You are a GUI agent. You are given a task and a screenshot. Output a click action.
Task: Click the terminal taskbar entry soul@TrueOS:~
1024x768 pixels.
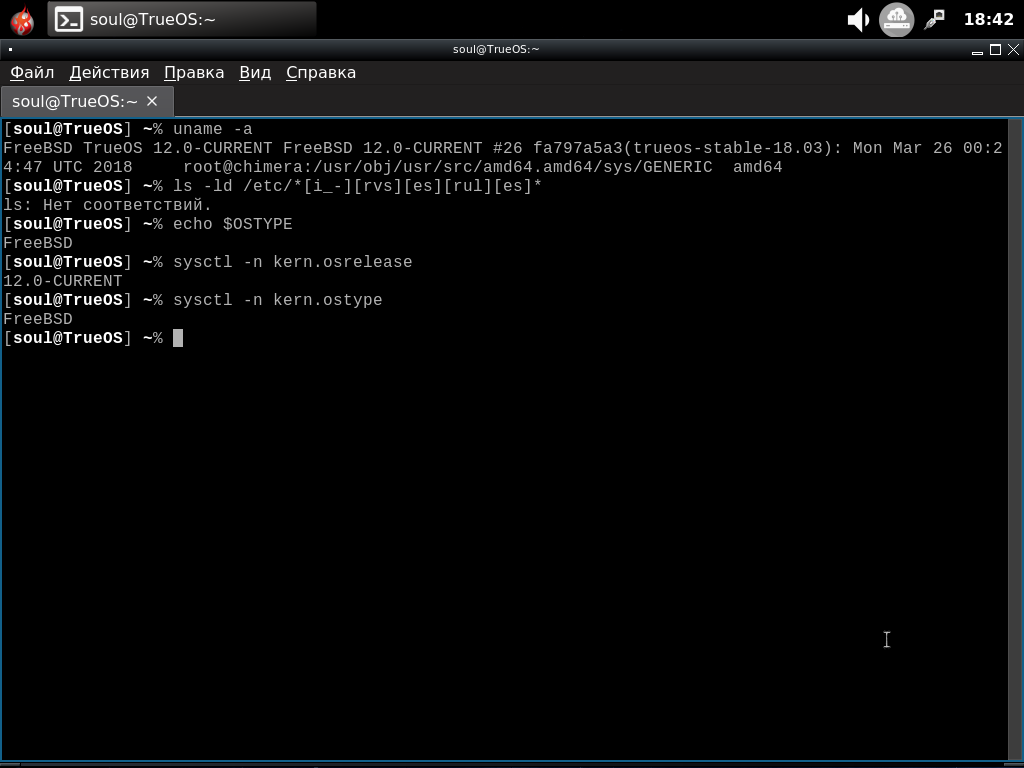coord(182,19)
